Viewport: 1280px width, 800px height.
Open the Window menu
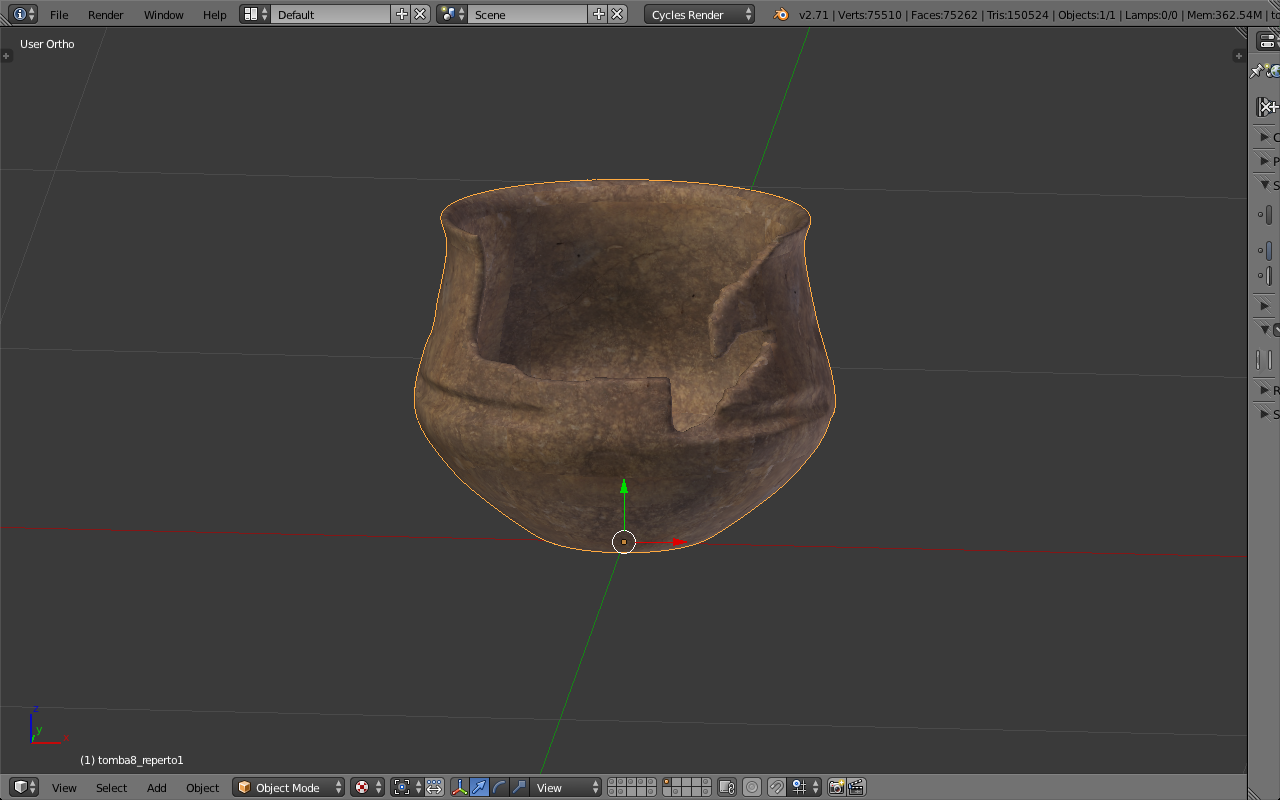point(163,15)
